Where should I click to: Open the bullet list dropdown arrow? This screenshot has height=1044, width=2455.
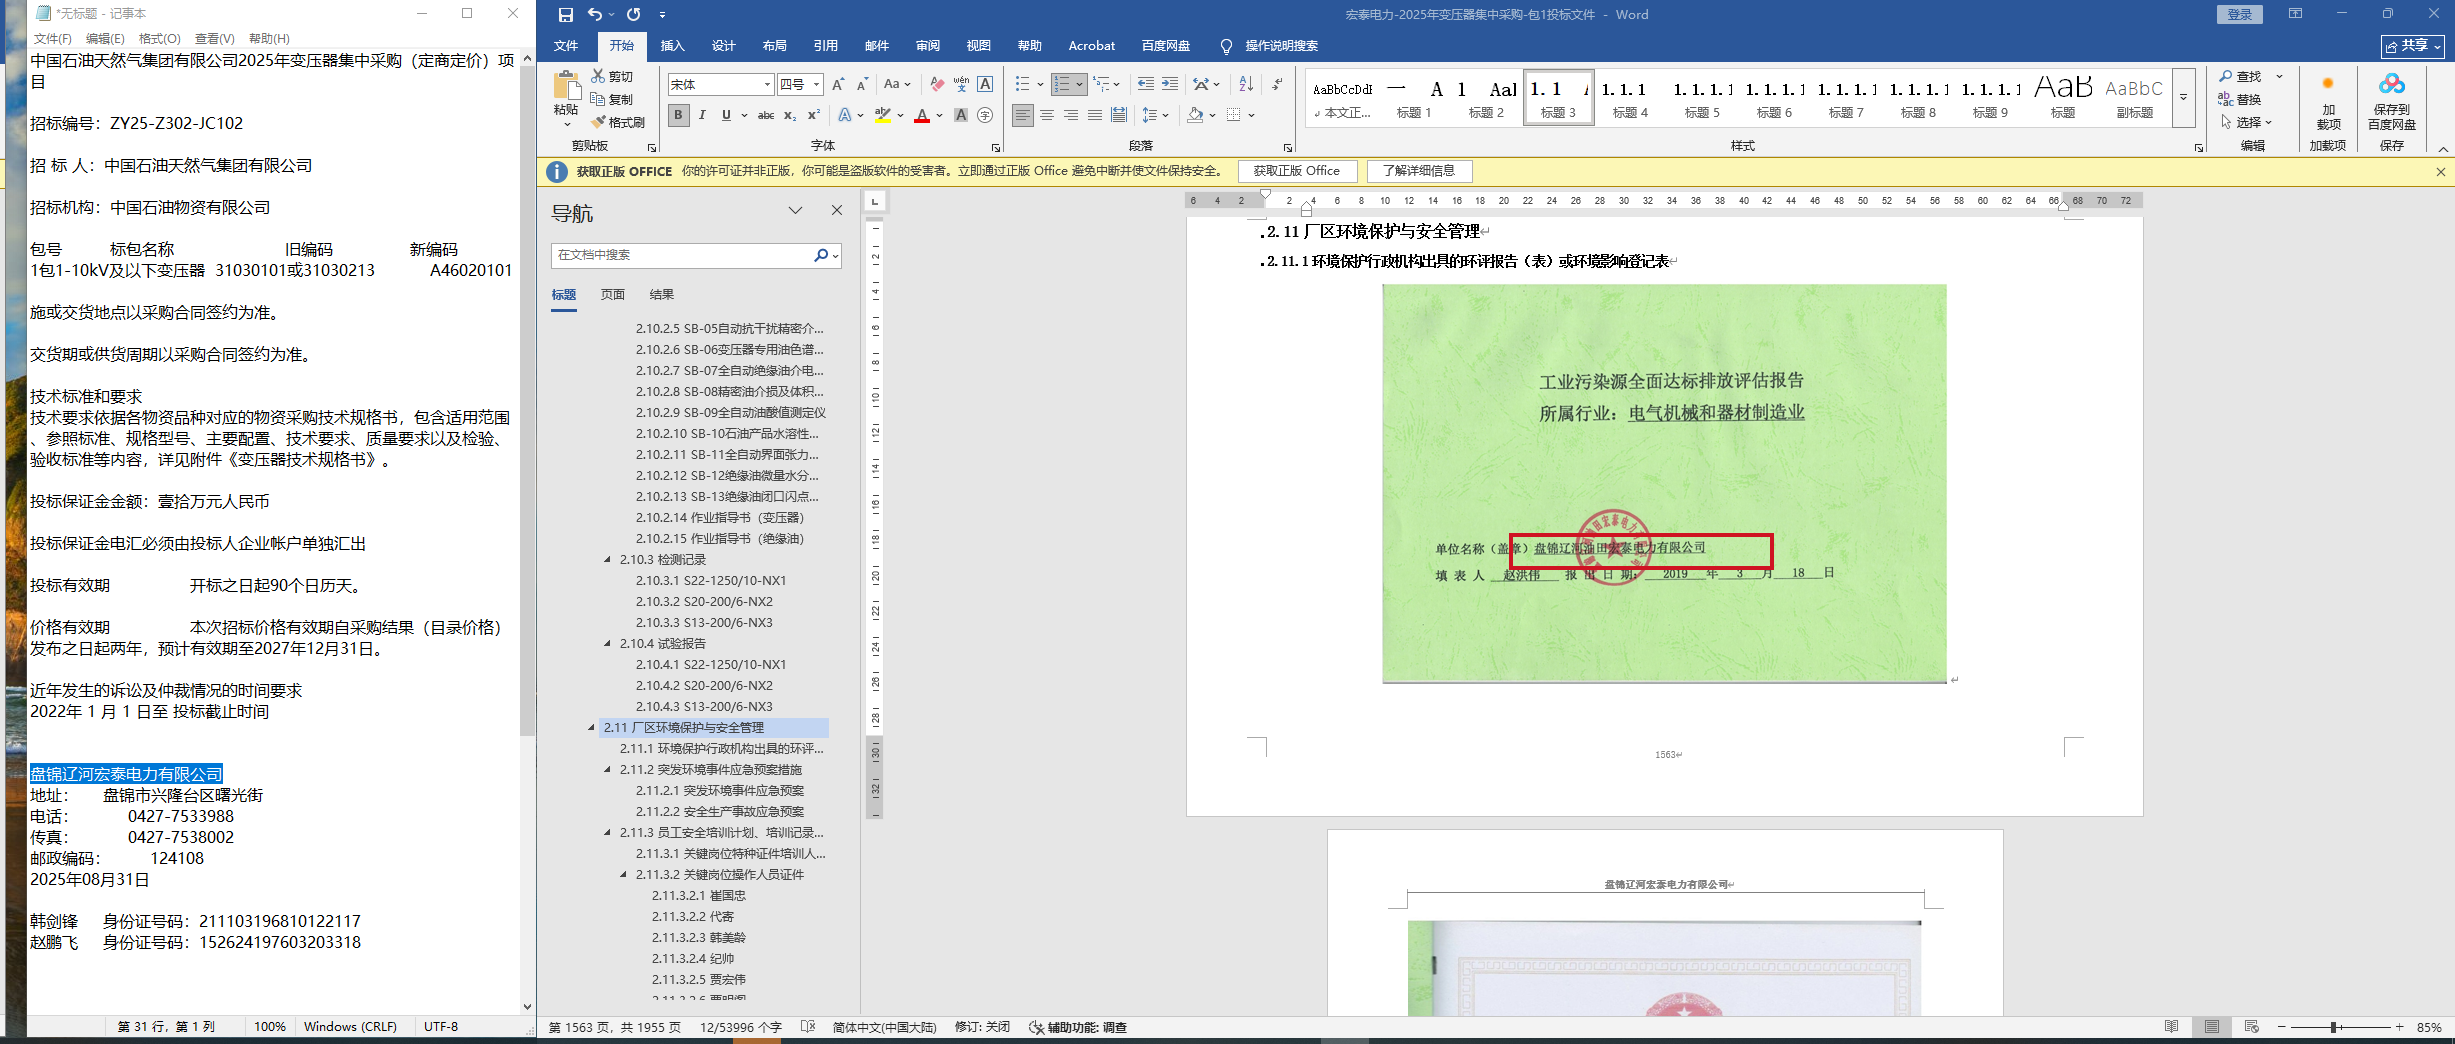[1040, 84]
